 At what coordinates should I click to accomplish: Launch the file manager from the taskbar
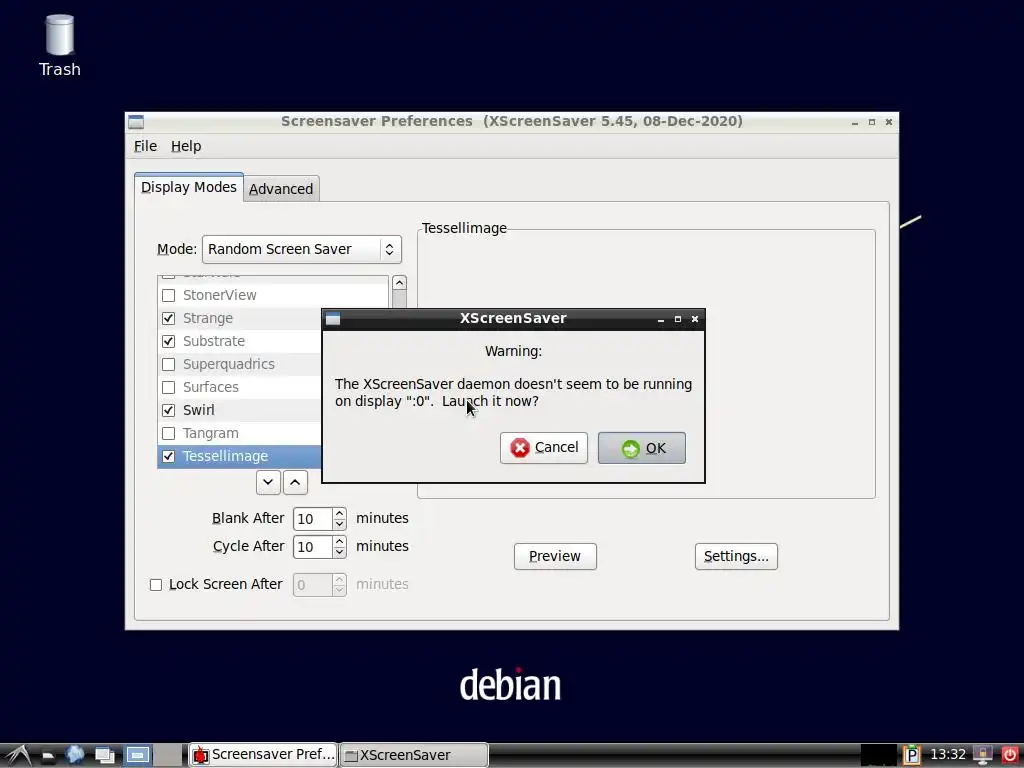48,756
